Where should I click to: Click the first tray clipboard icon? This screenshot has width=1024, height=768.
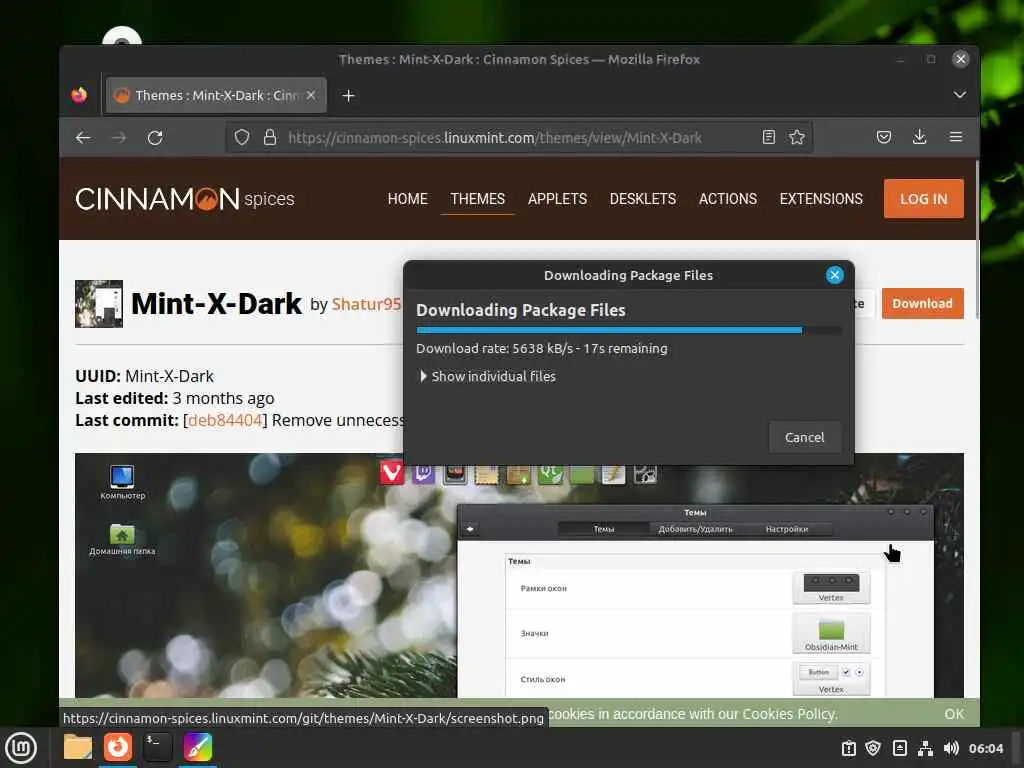point(848,748)
